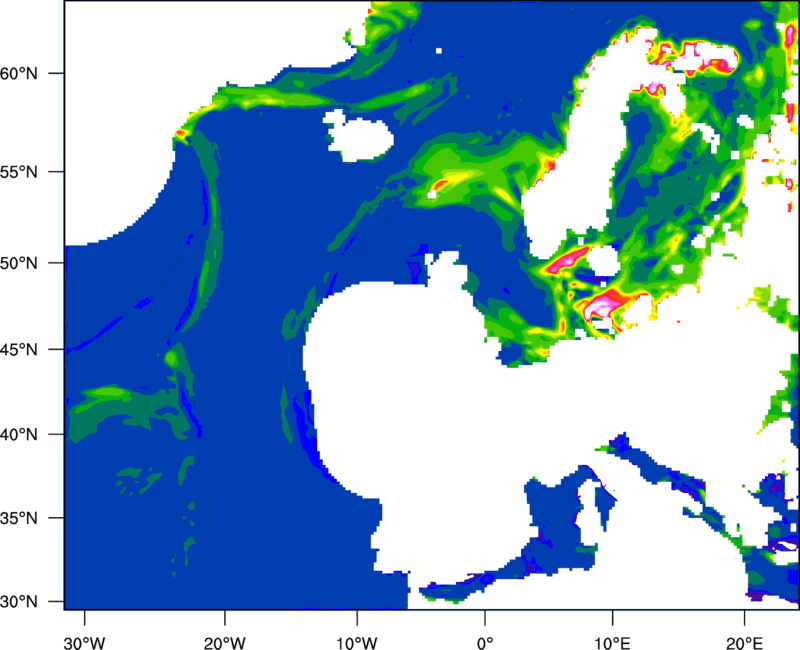Click the 45°N latitude label
The height and width of the screenshot is (650, 800).
[19, 349]
